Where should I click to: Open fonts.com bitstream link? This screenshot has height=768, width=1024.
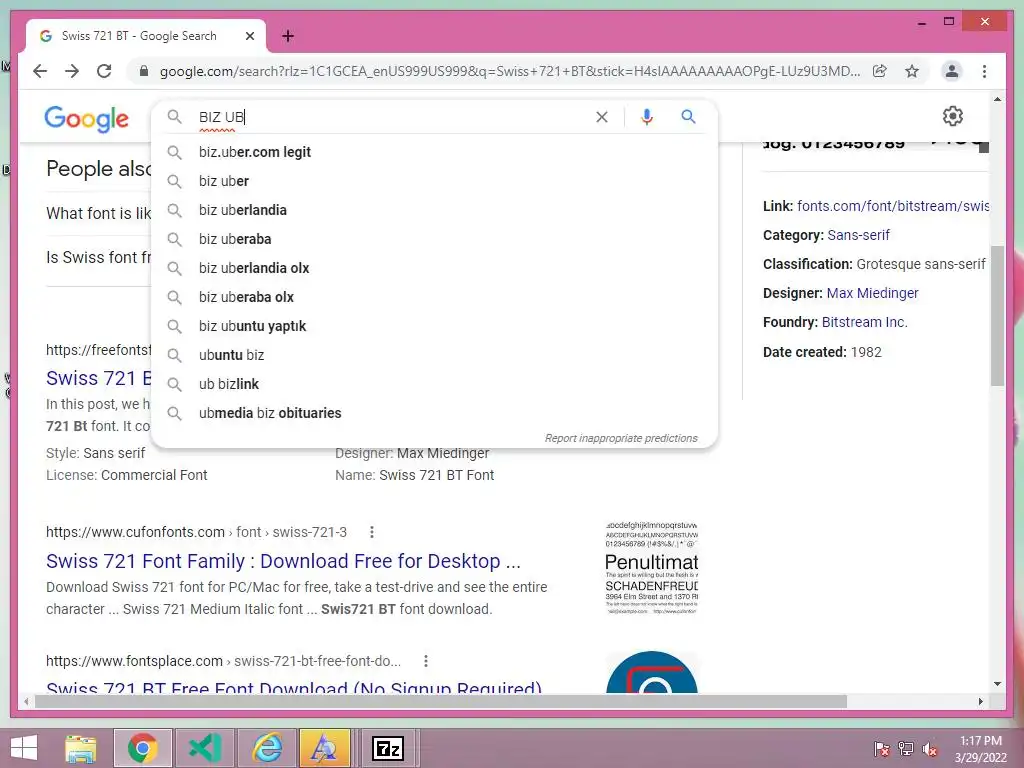click(x=893, y=206)
